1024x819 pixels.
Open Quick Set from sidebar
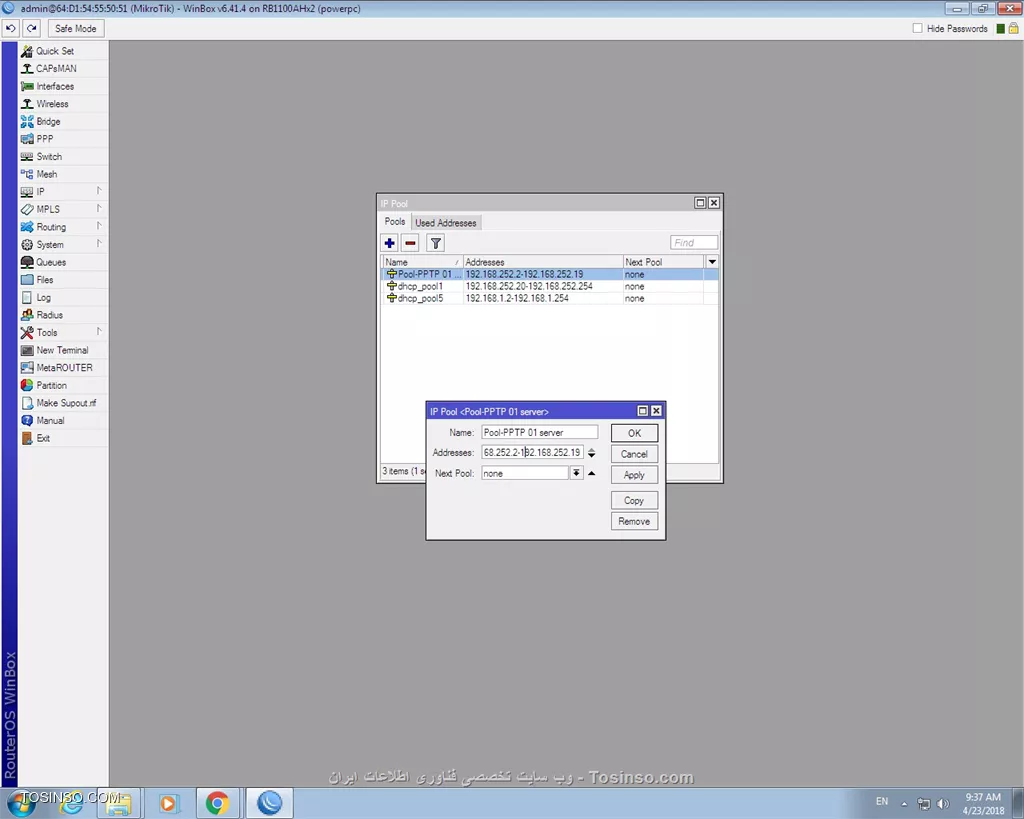55,51
